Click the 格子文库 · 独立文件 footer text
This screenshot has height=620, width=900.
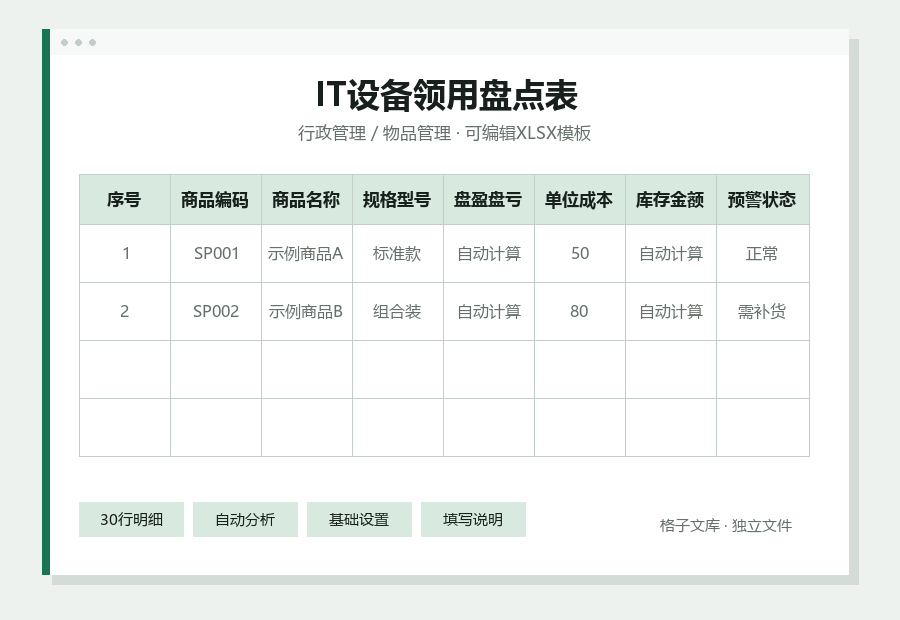(x=726, y=525)
